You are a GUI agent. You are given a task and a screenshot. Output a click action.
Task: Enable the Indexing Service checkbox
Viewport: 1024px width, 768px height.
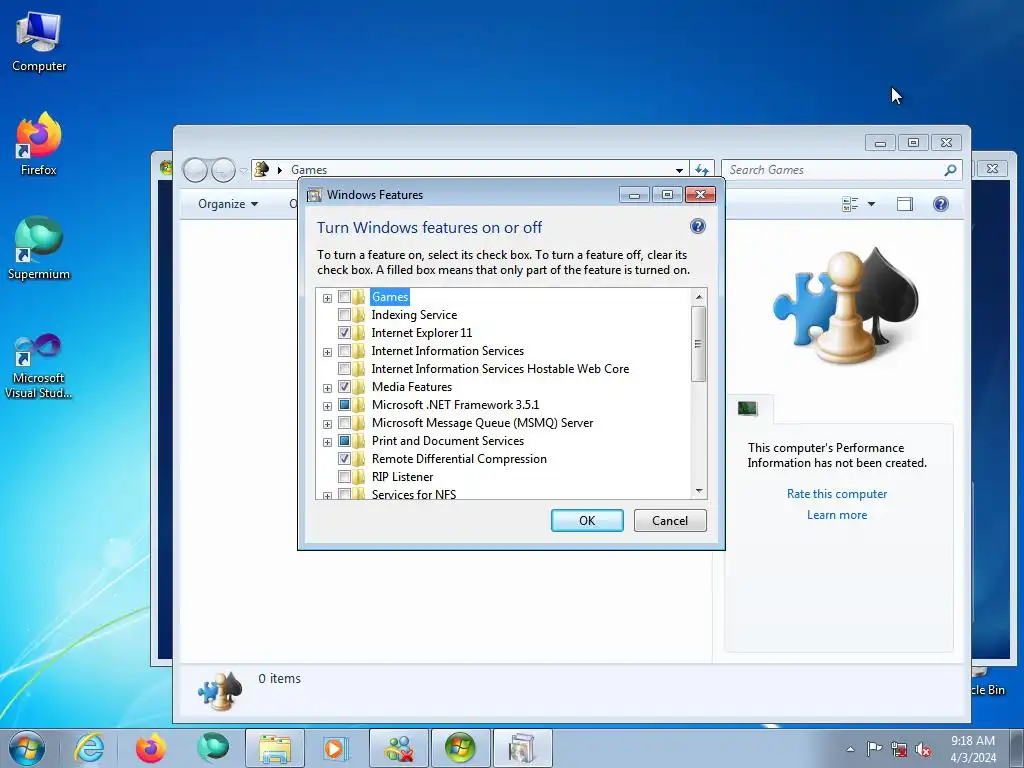pyautogui.click(x=344, y=315)
